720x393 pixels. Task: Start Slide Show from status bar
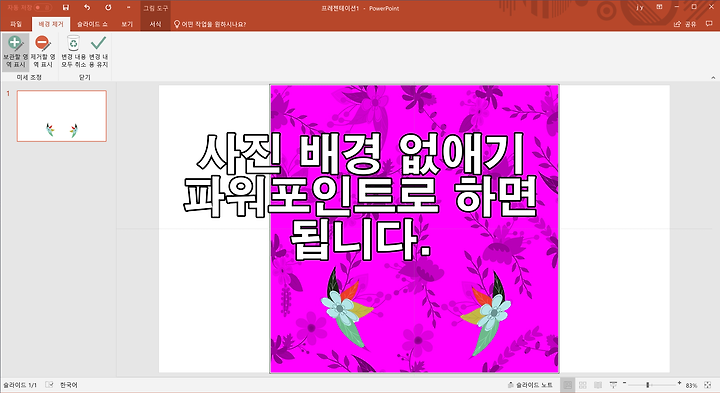[x=613, y=385]
